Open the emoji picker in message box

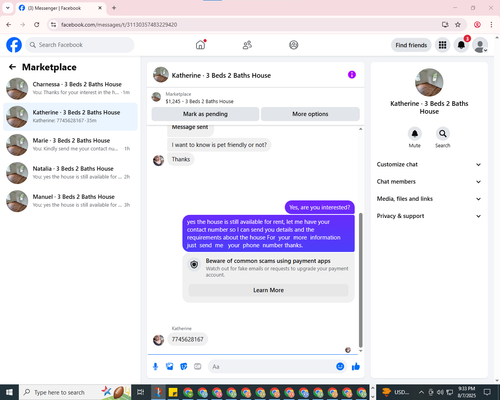[340, 367]
